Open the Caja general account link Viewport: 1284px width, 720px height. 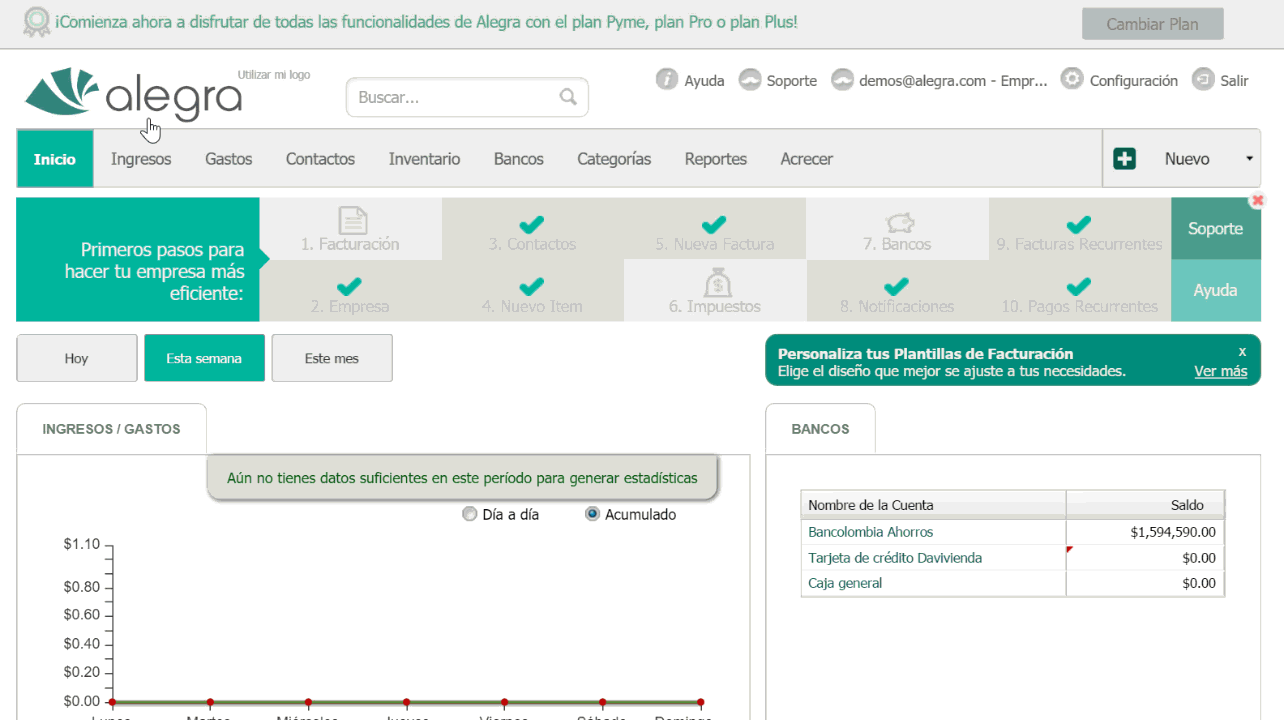coord(845,583)
